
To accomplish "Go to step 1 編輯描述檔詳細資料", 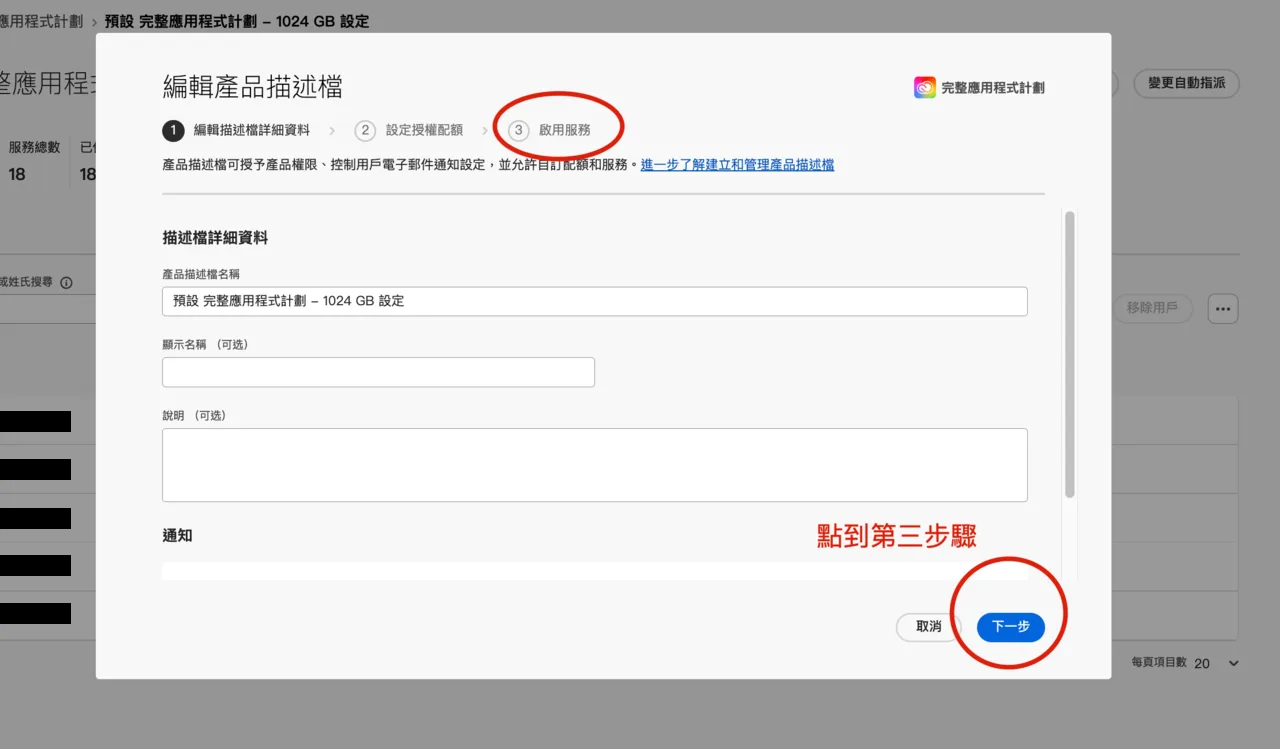I will tap(236, 130).
